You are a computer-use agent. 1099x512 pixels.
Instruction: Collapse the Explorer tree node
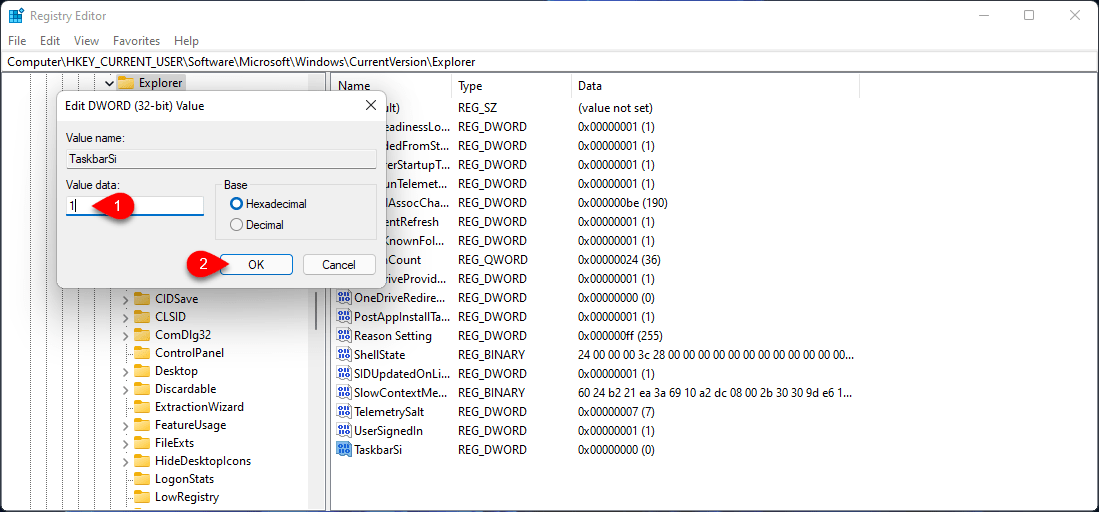[x=109, y=83]
